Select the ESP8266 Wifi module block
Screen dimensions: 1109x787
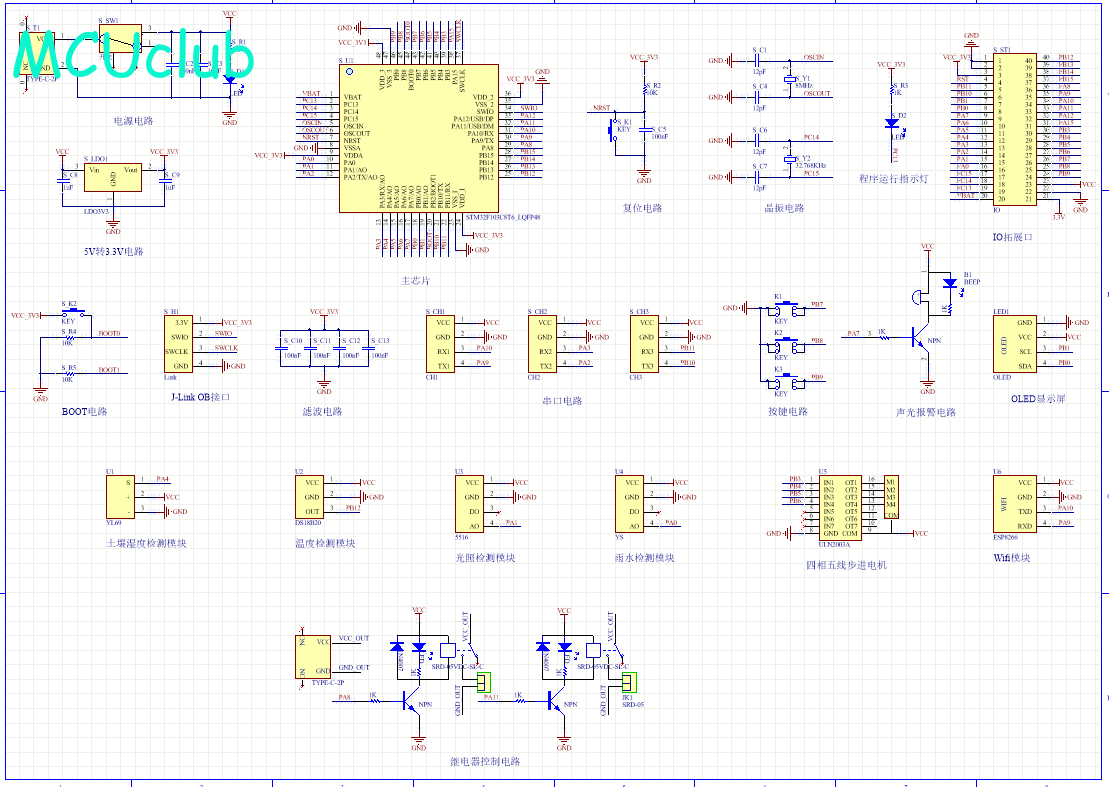click(1015, 504)
